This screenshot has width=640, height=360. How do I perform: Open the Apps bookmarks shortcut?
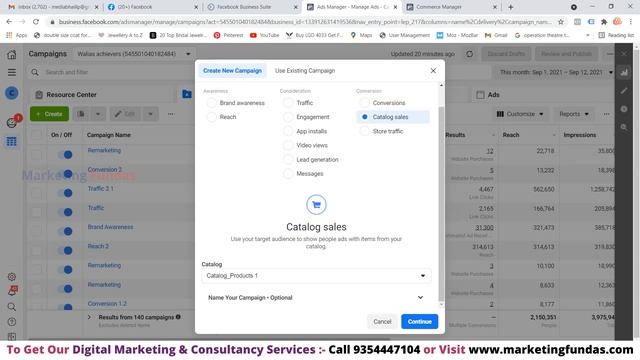(17, 36)
